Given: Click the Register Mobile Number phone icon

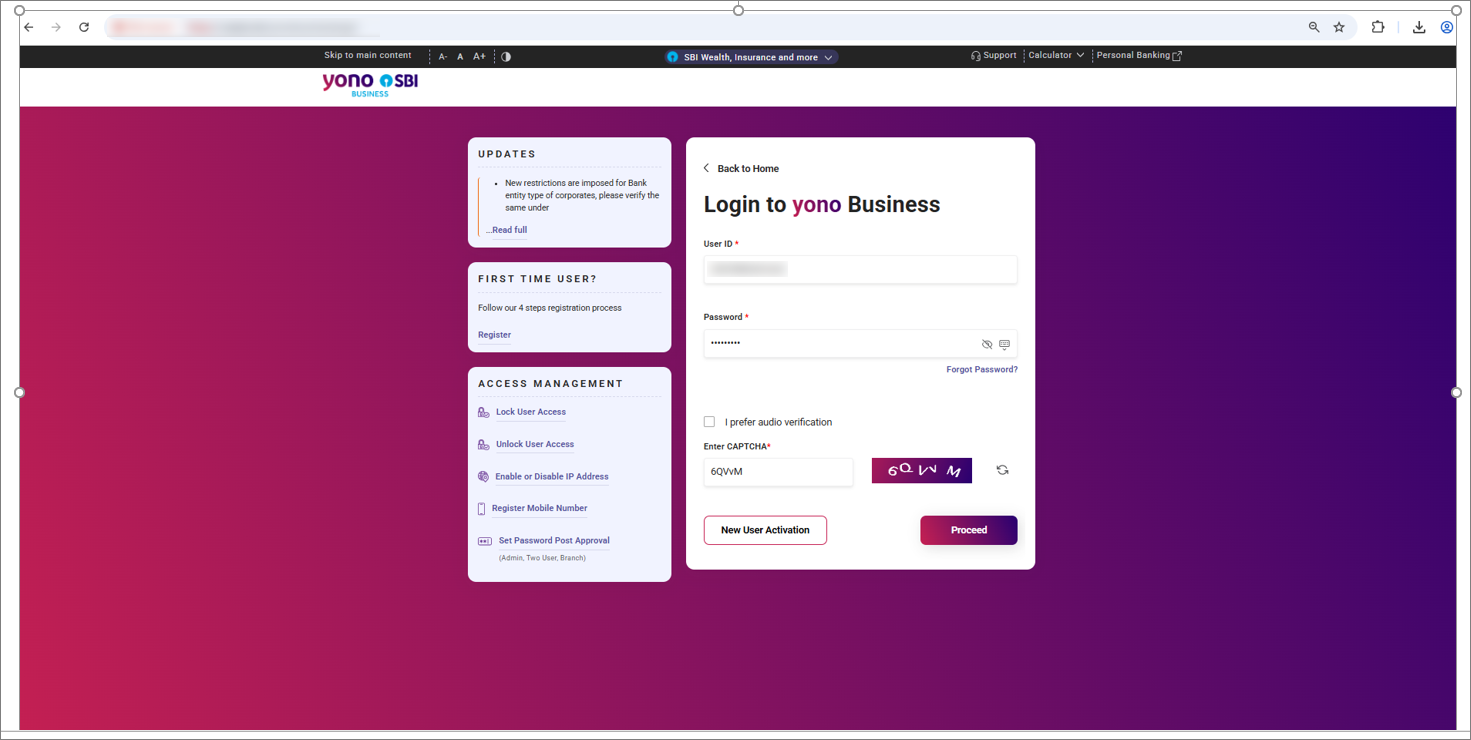Looking at the screenshot, I should [482, 509].
